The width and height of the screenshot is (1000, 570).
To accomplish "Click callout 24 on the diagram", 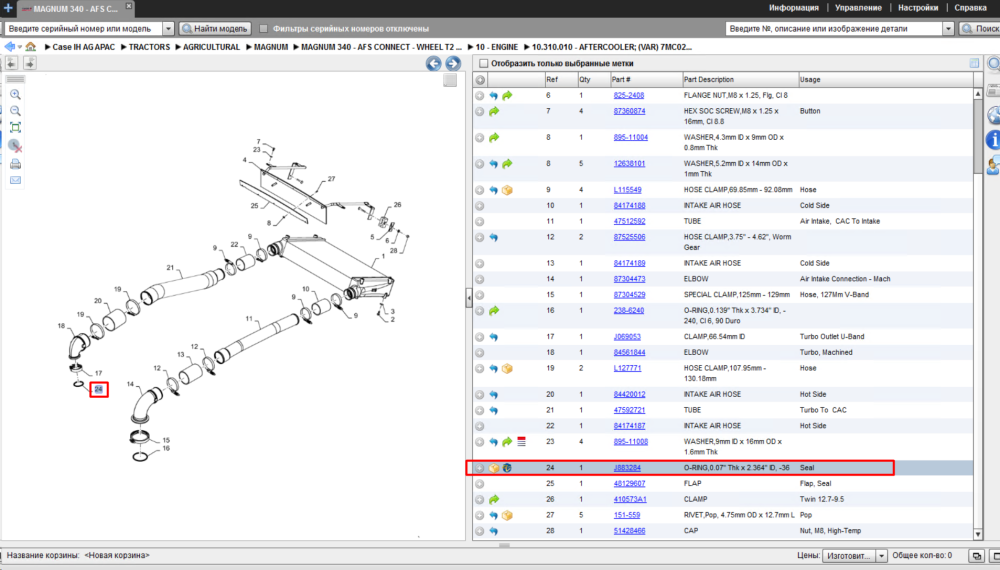I will pyautogui.click(x=99, y=390).
